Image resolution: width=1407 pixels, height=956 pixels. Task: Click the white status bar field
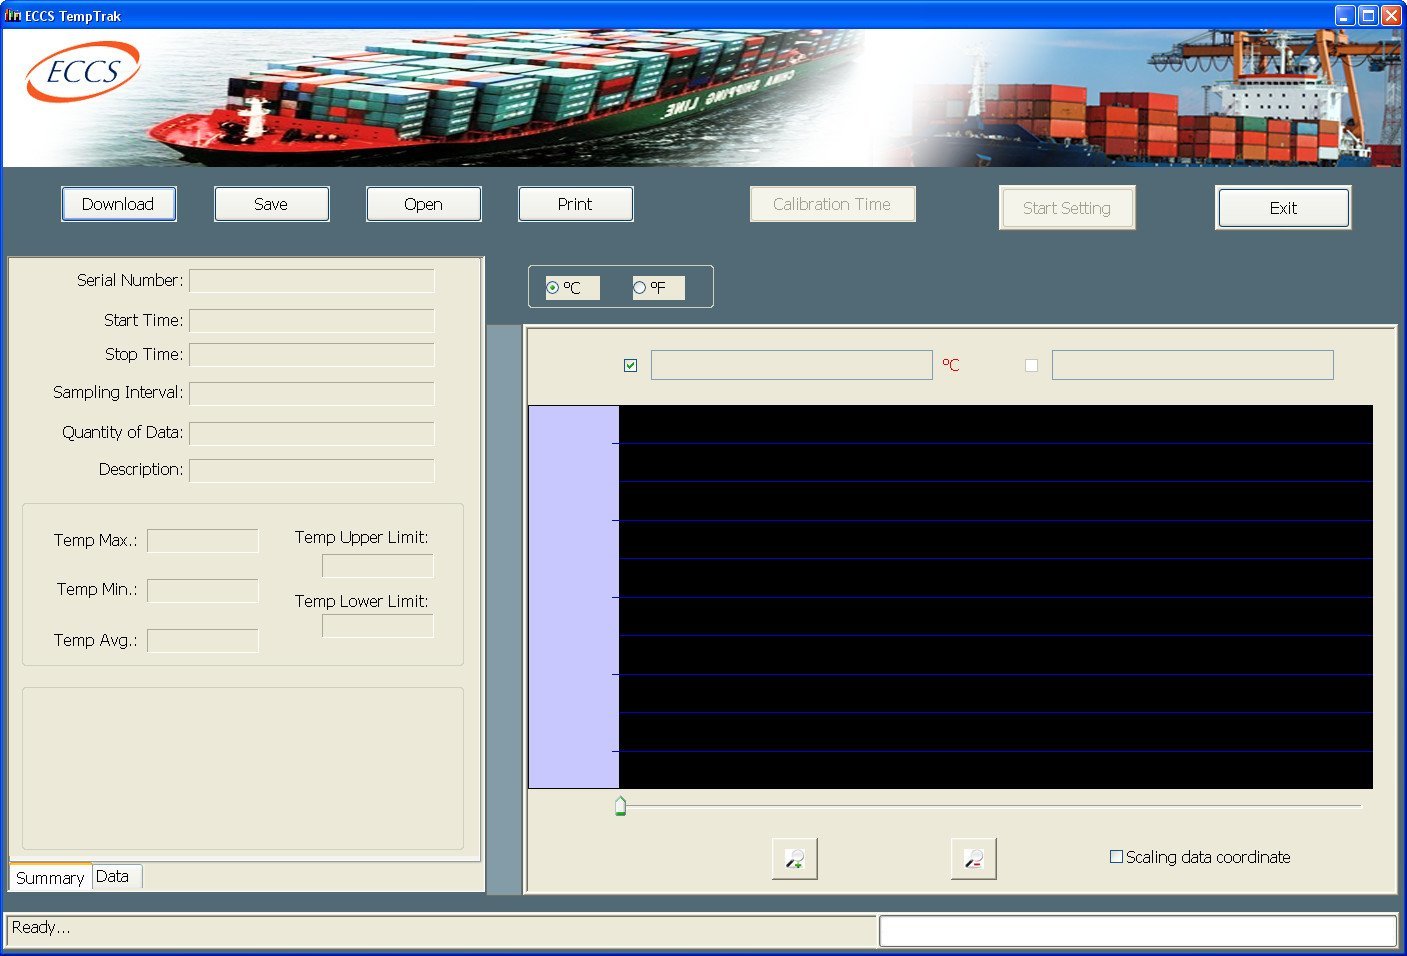coord(1138,931)
